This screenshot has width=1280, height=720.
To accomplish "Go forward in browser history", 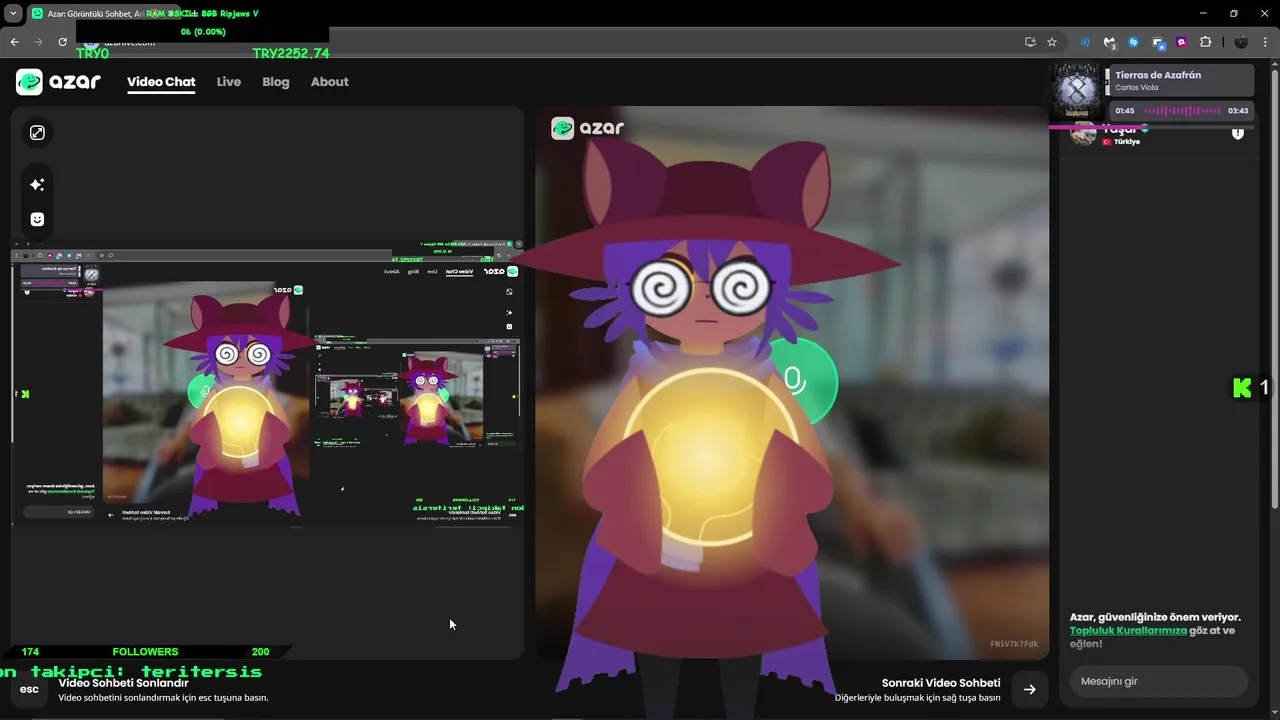I will coord(38,42).
